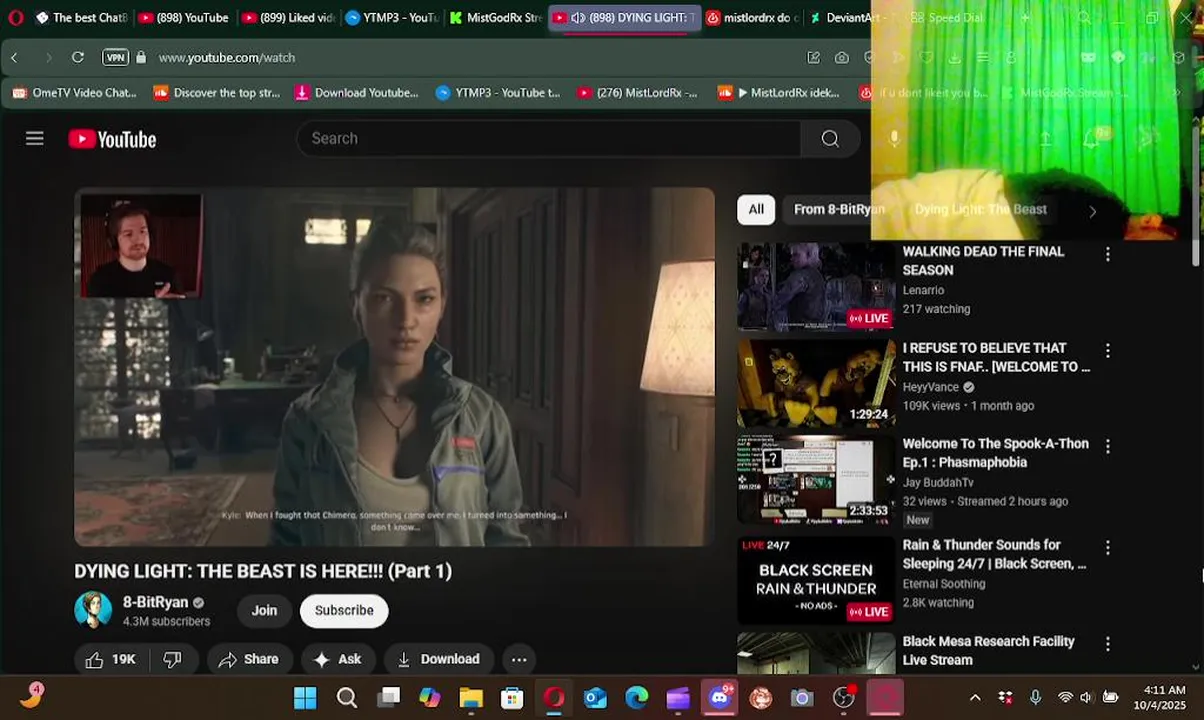Image resolution: width=1204 pixels, height=720 pixels.
Task: Show more filter chips with right arrow
Action: point(1092,211)
